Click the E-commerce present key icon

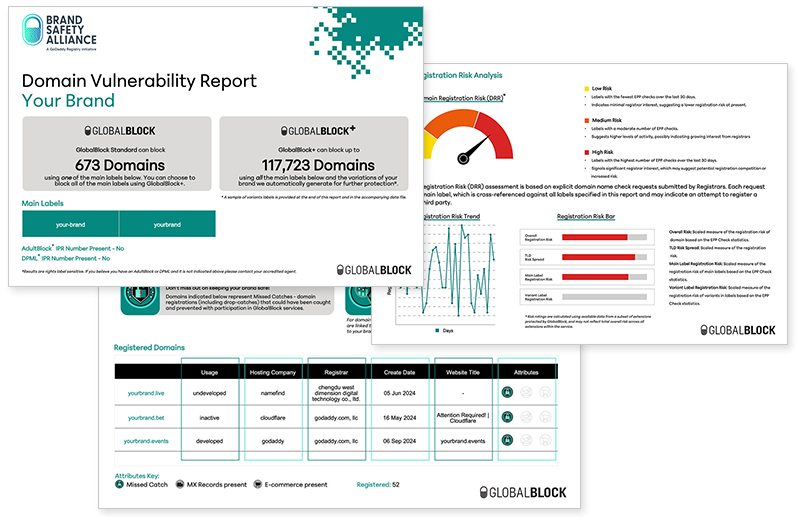coord(259,484)
